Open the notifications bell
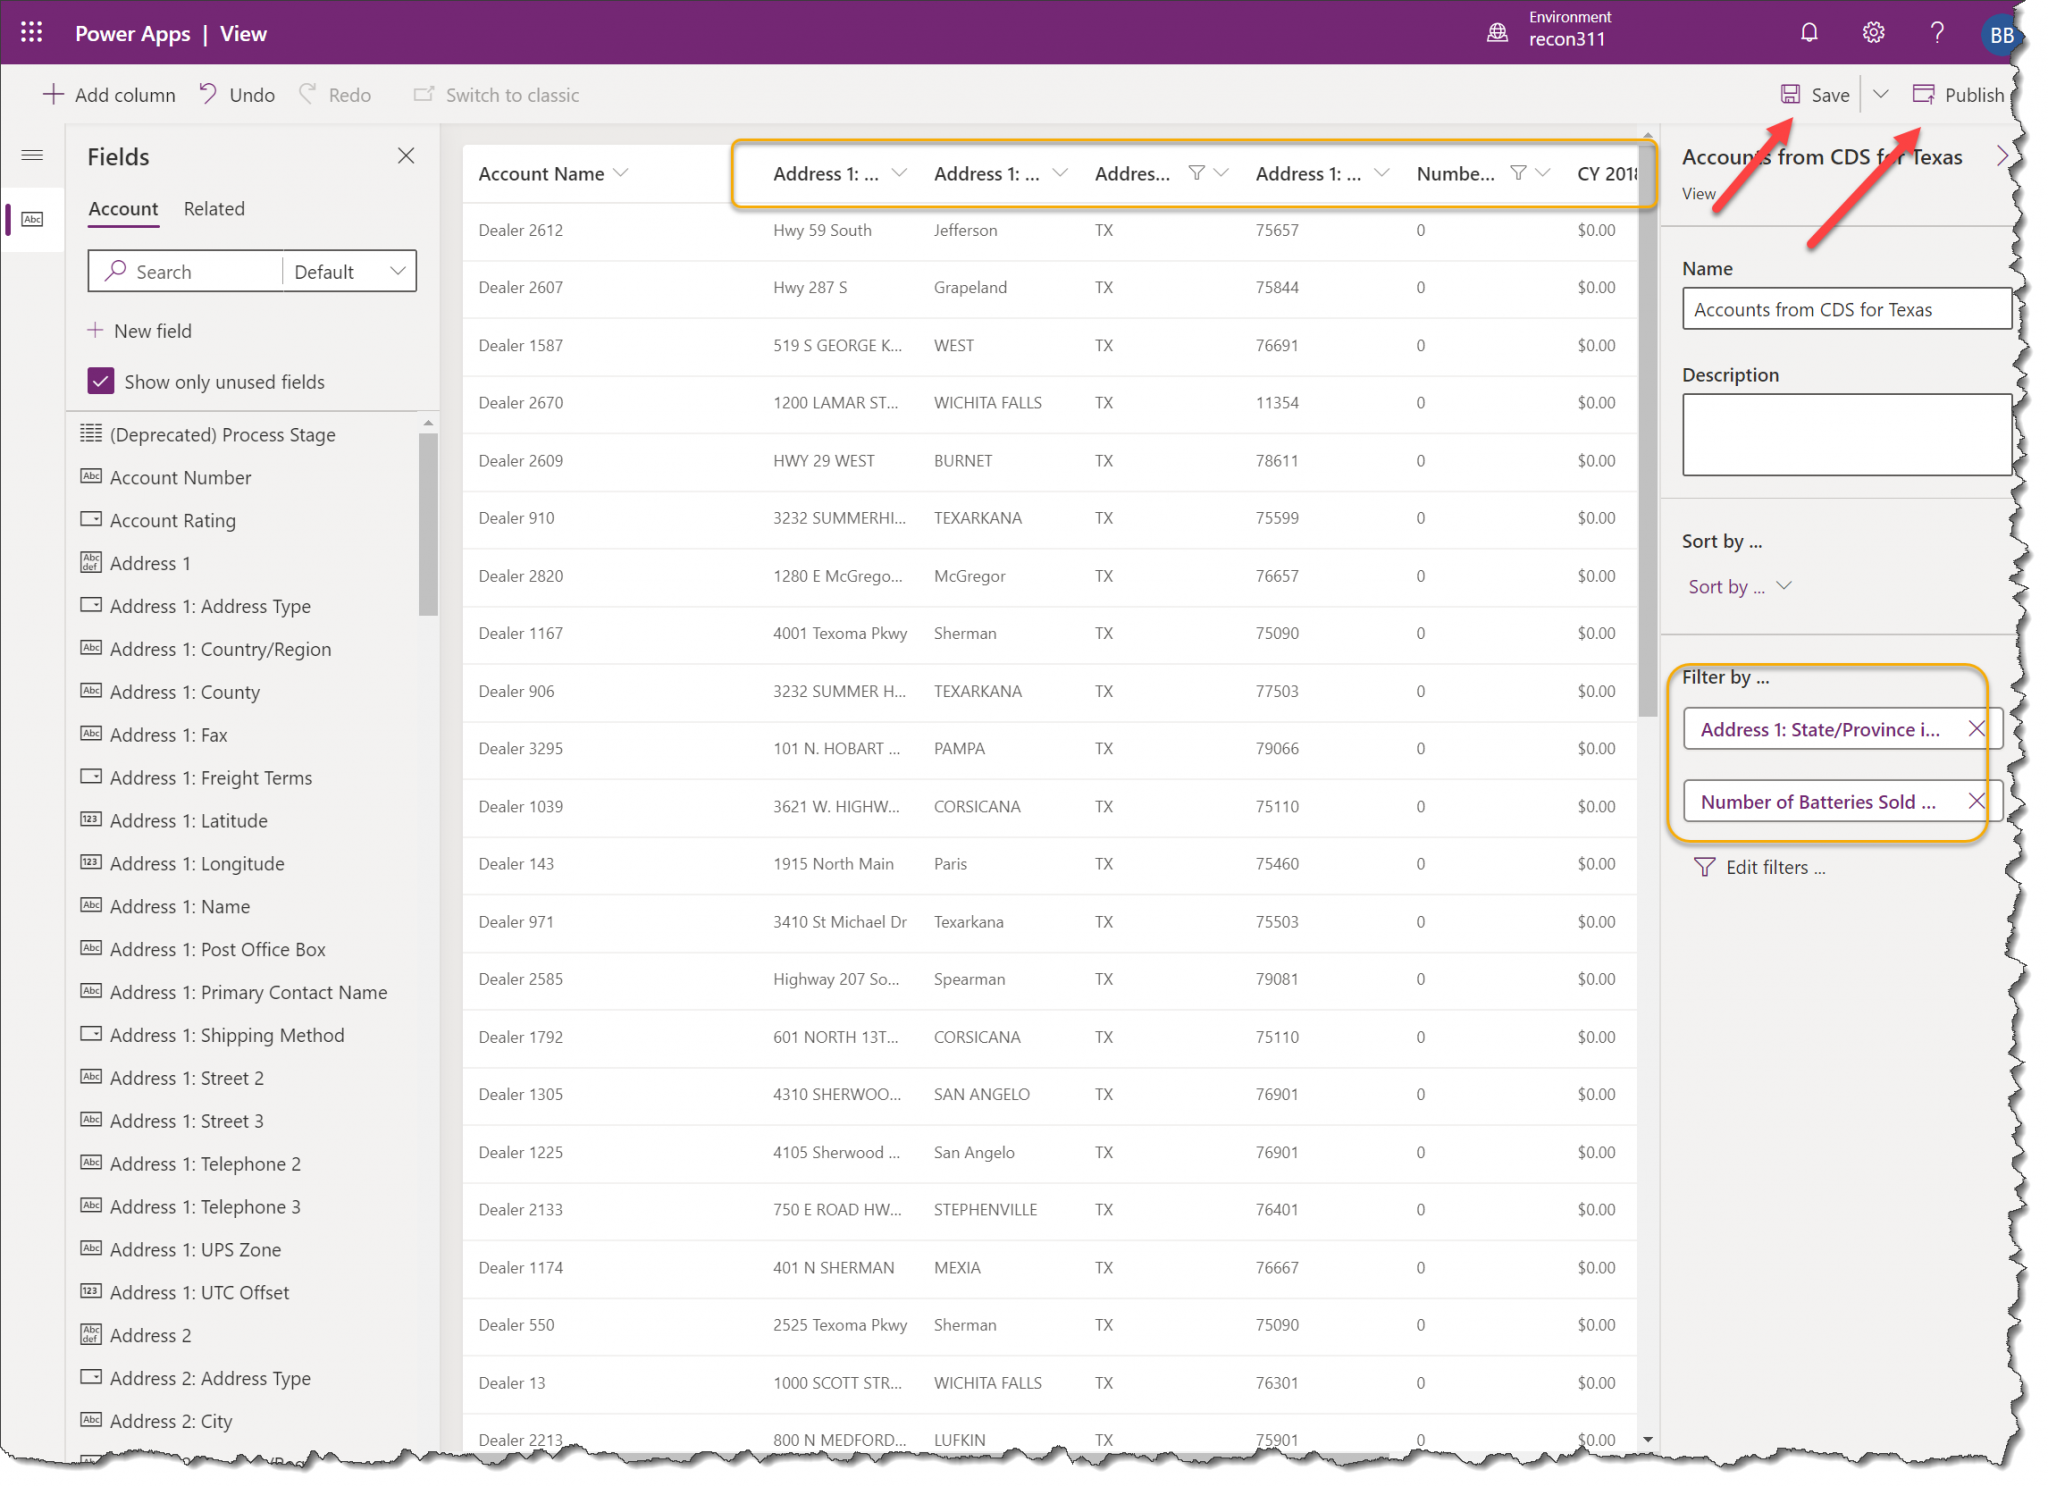 [x=1809, y=31]
